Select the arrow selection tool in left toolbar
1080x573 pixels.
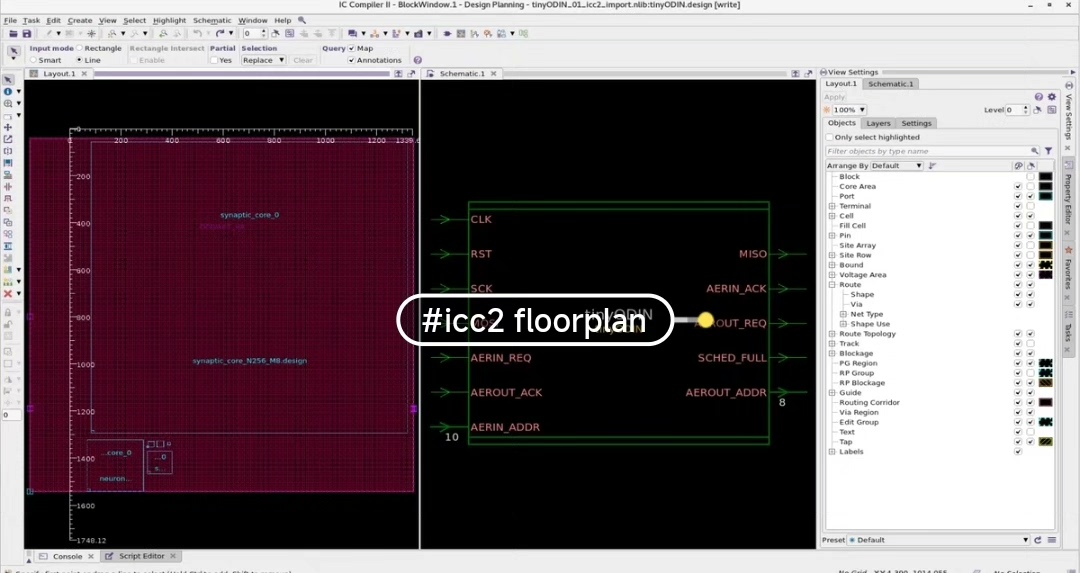[8, 80]
